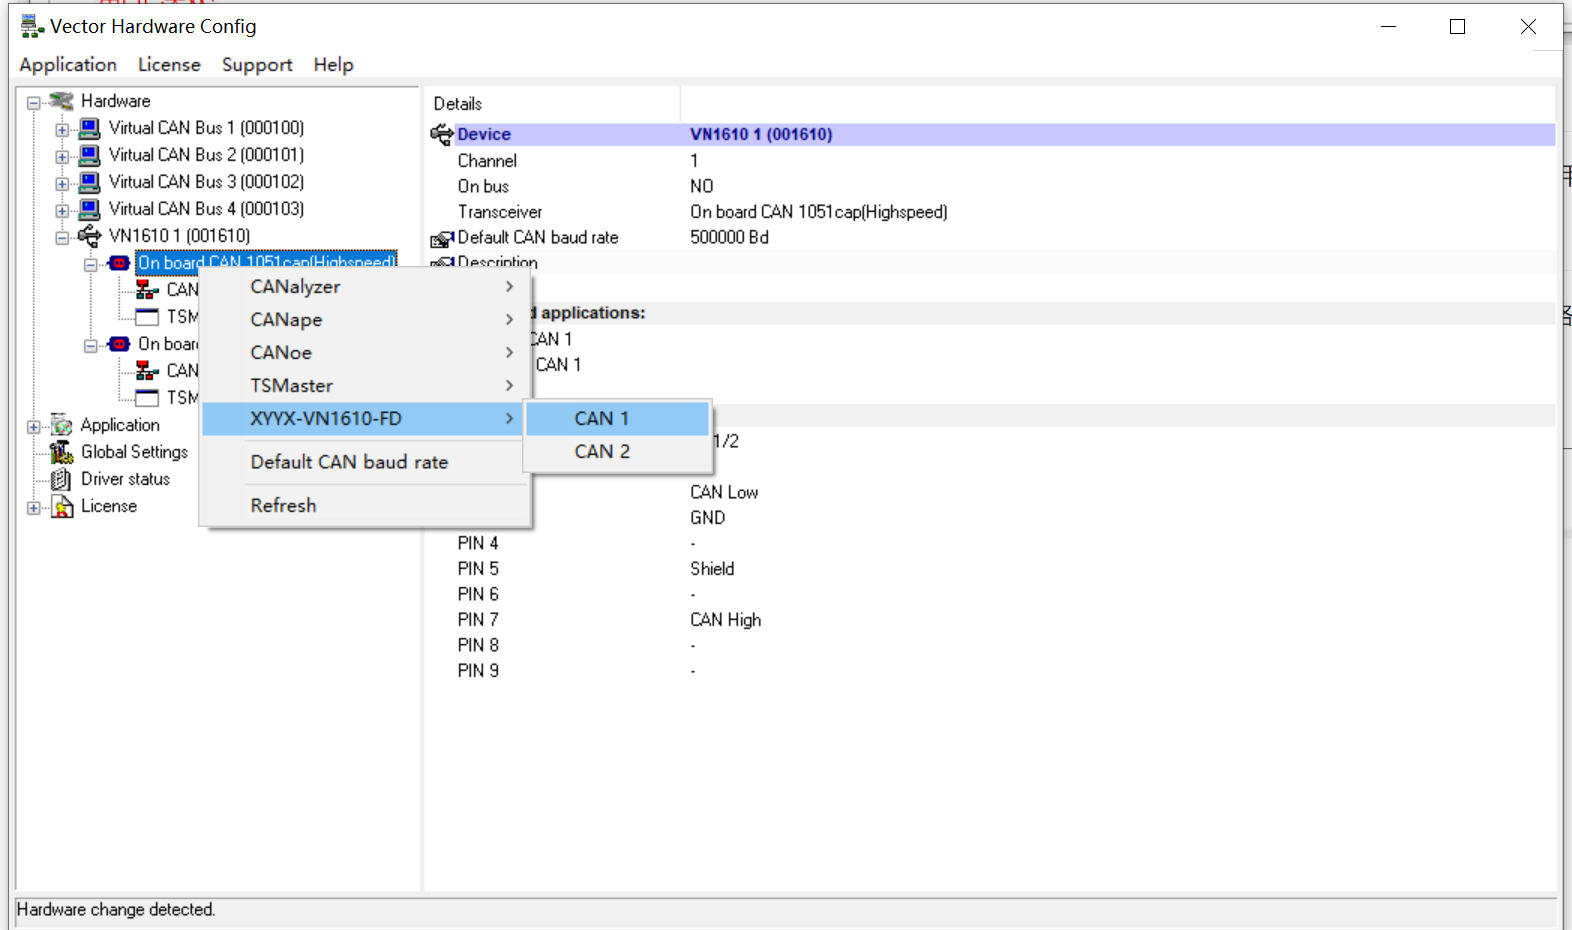Screen dimensions: 1572x930
Task: Open the Support menu
Action: pos(257,65)
